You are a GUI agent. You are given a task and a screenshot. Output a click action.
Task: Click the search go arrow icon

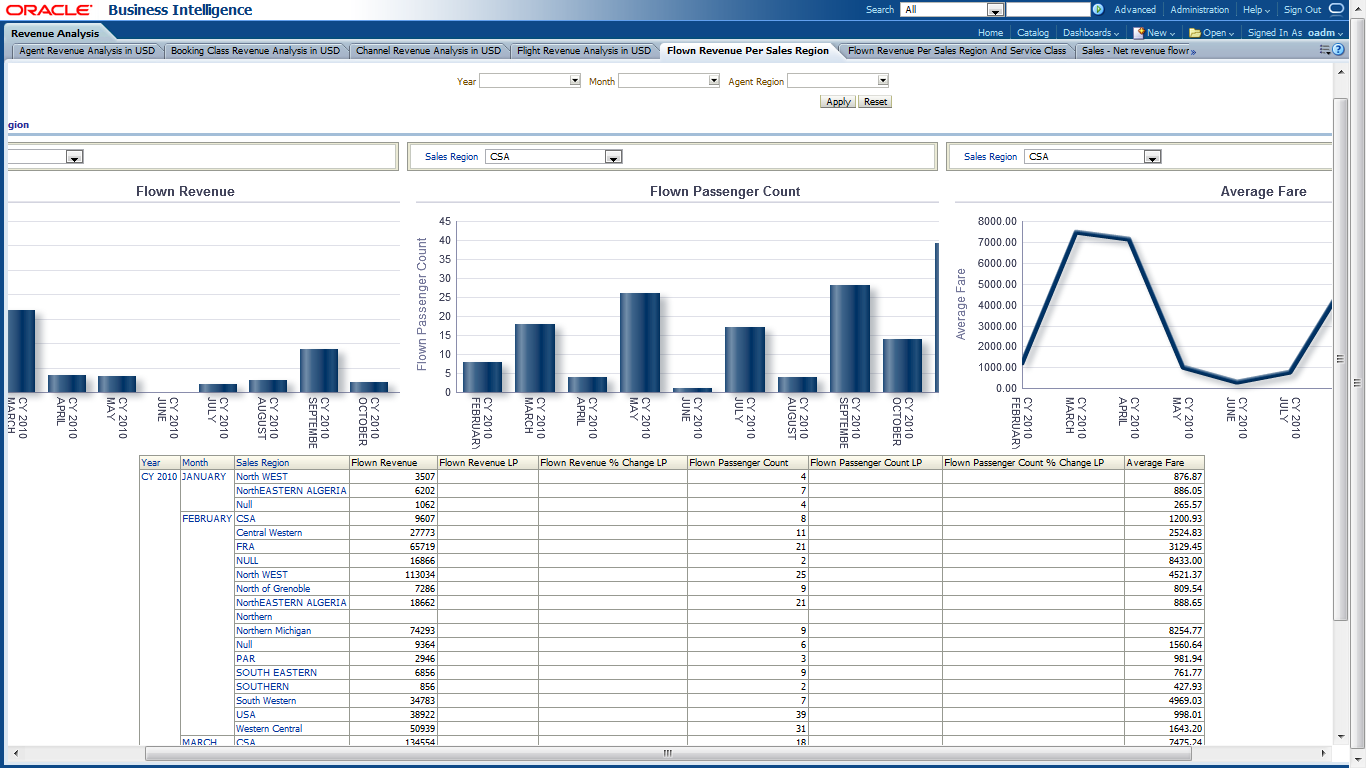coord(1098,10)
